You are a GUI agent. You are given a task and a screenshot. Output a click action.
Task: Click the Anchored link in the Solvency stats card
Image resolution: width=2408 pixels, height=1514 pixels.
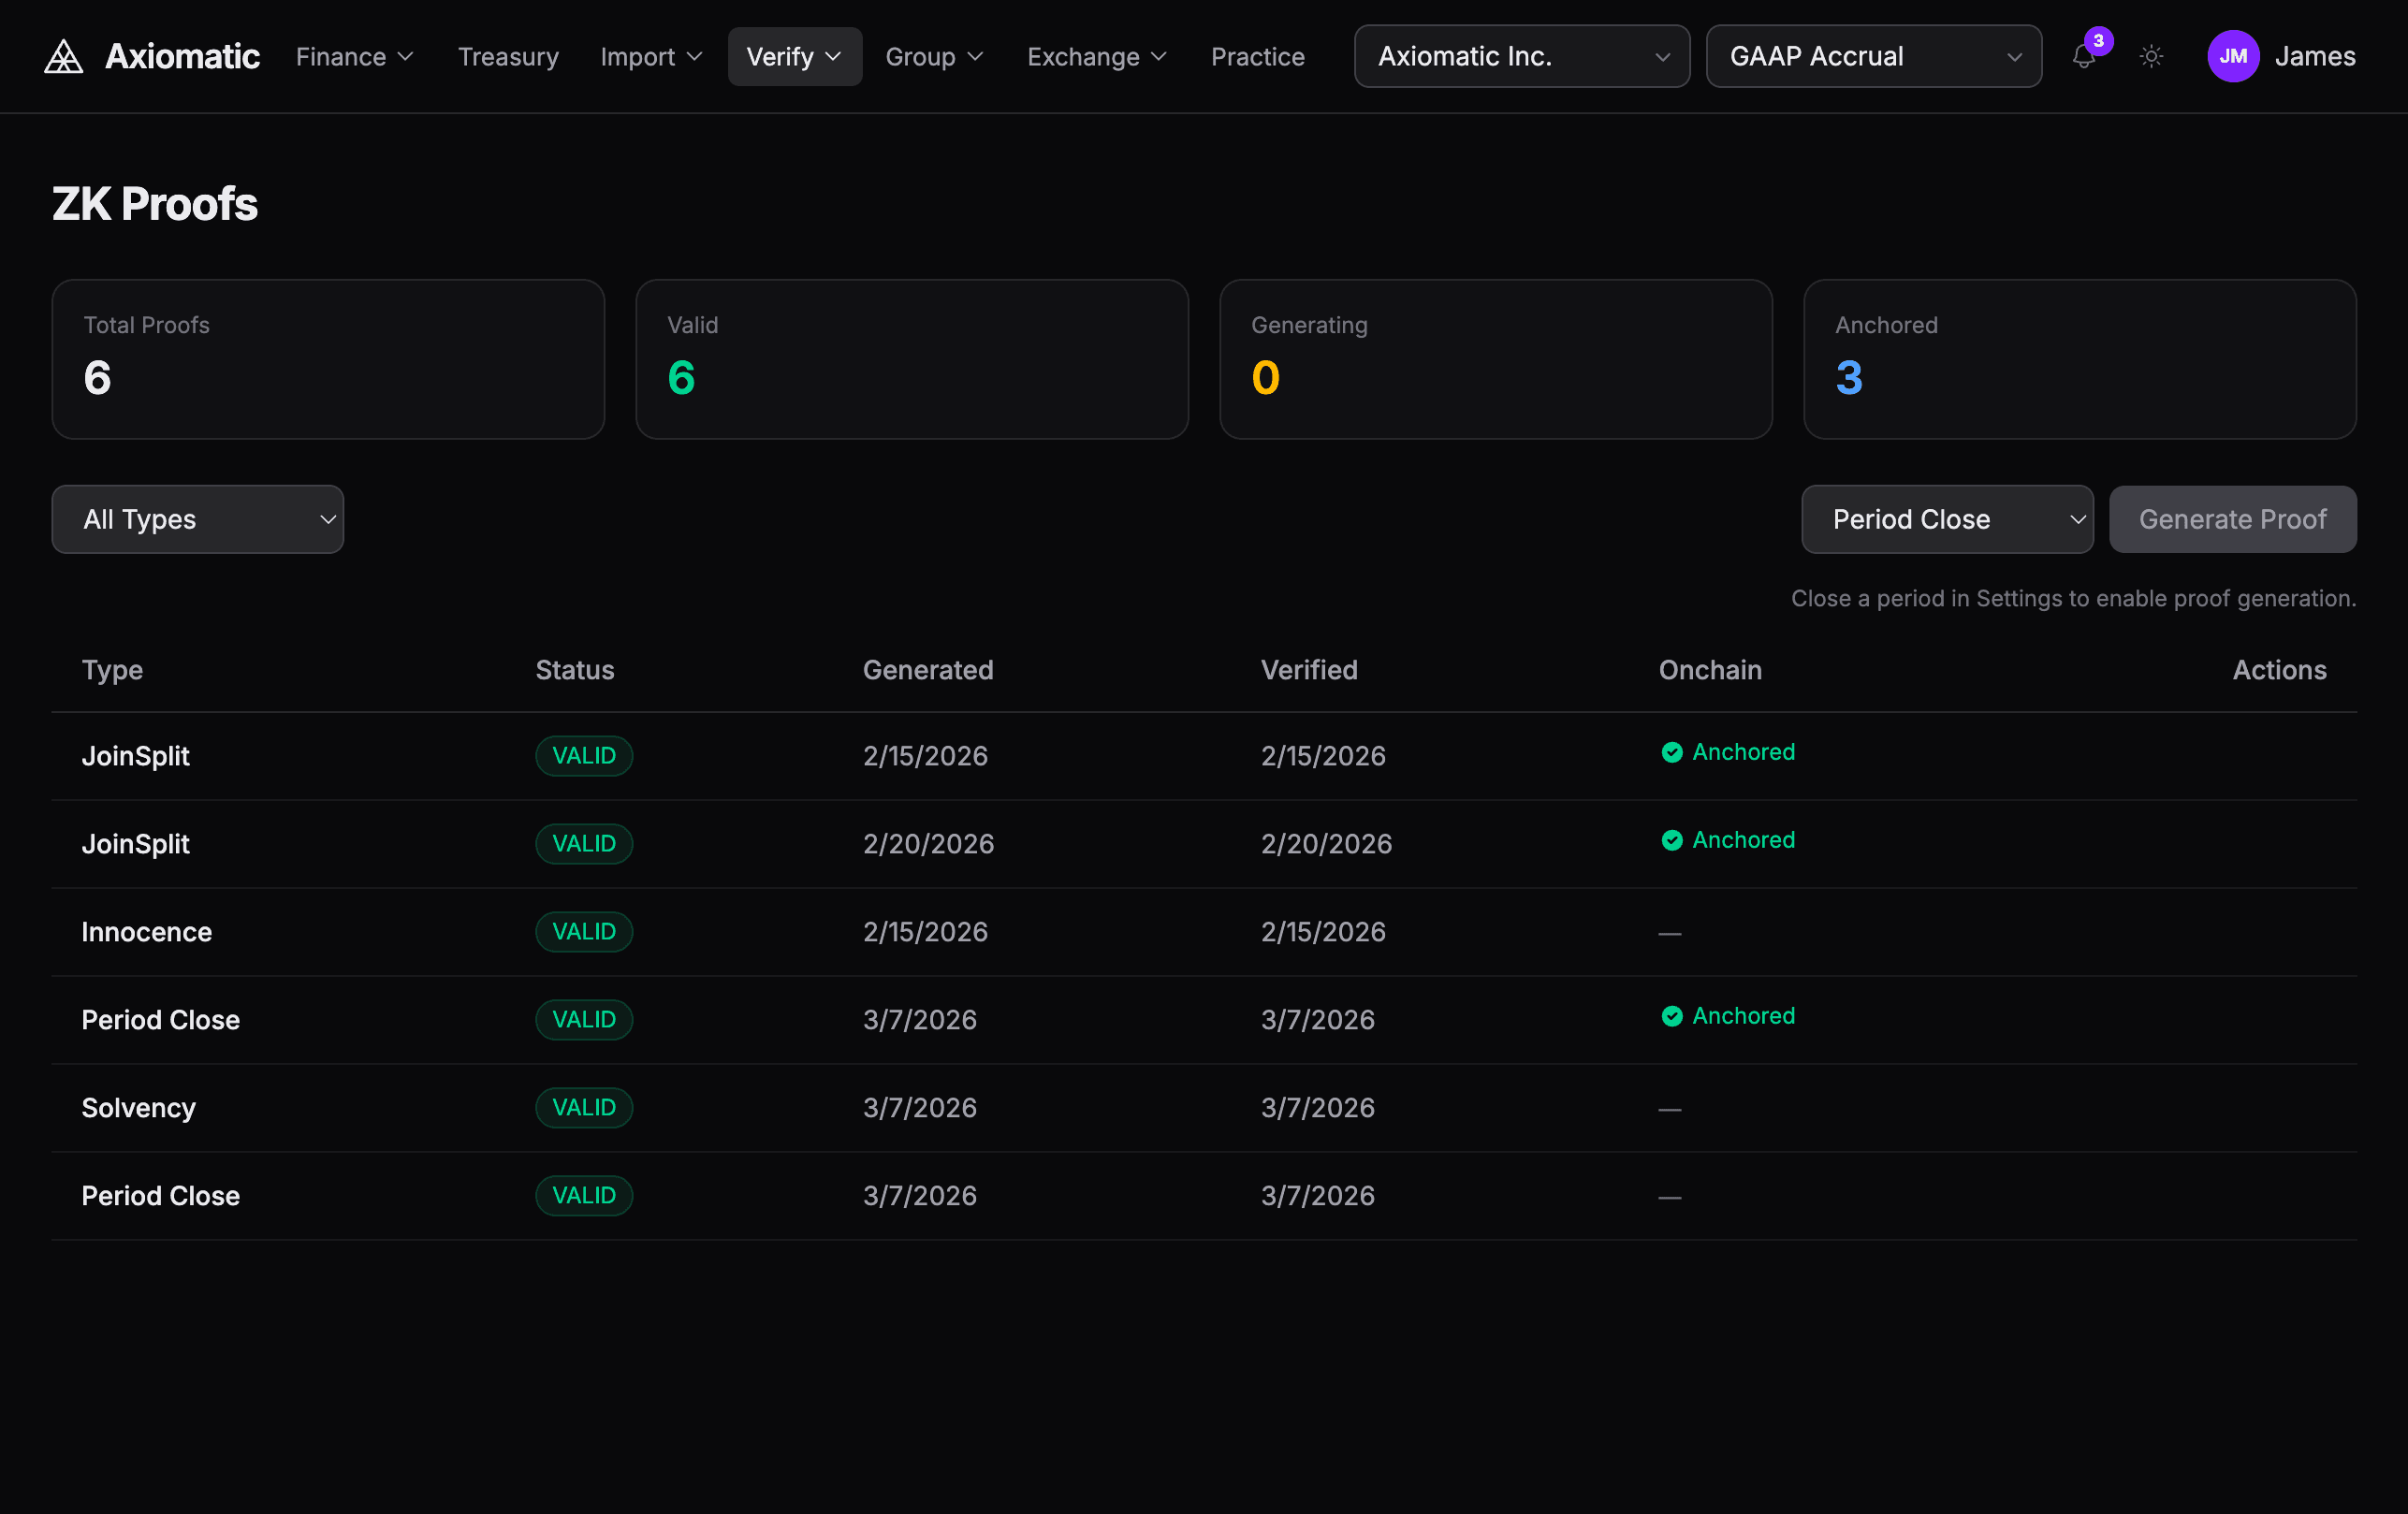(1885, 324)
